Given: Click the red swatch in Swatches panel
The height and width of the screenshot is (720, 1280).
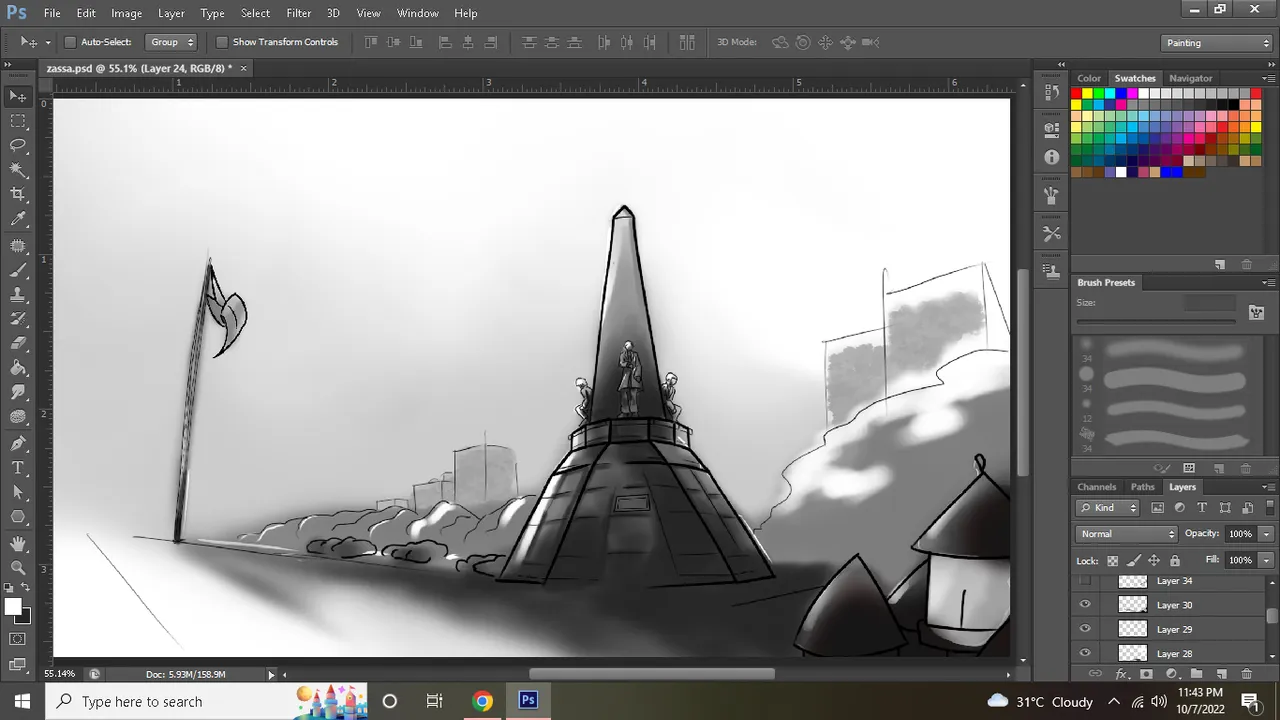Looking at the screenshot, I should click(x=1076, y=93).
